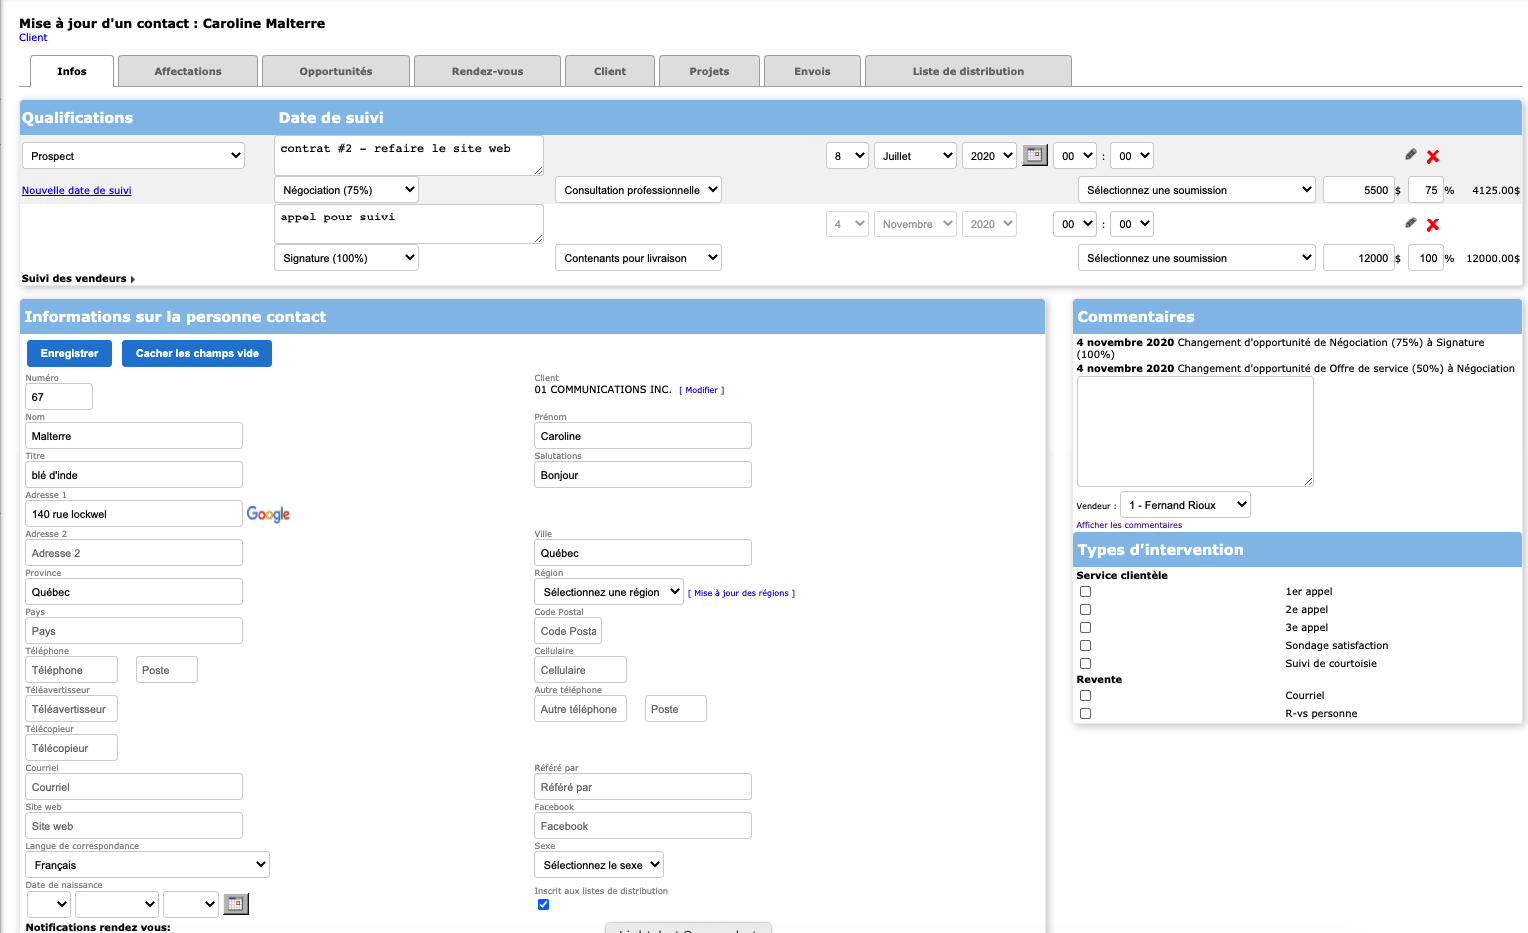The width and height of the screenshot is (1528, 933).
Task: Change vendor in '1 - Fernand Rioux' dropdown
Action: [x=1185, y=504]
